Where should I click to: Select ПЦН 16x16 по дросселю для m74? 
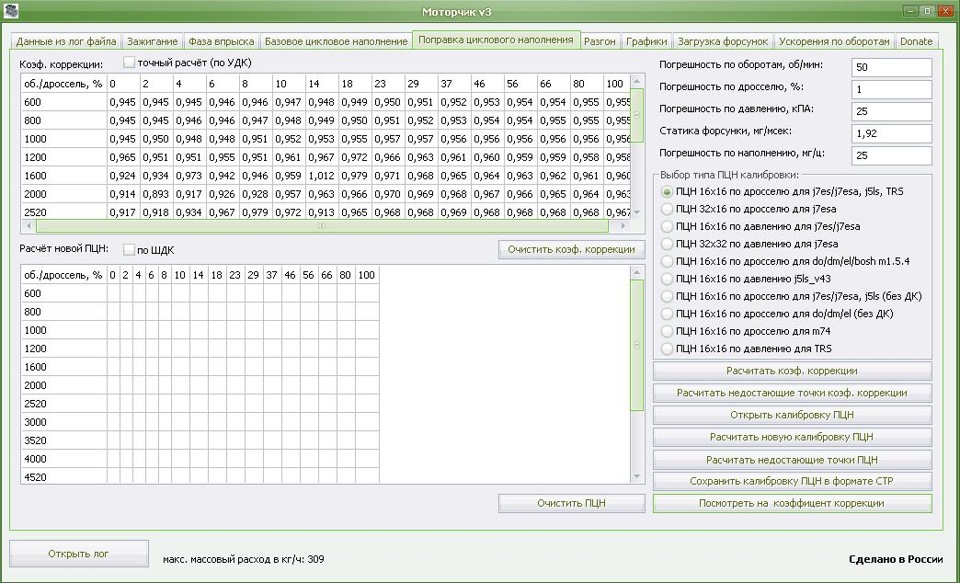pyautogui.click(x=667, y=331)
